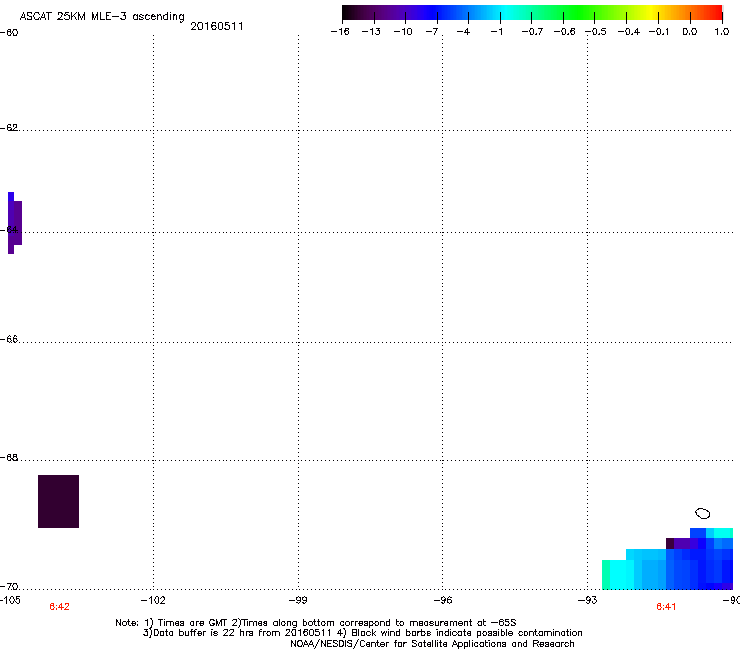Click the -60 latitude axis label
Screen dimensions: 740x650
9,33
